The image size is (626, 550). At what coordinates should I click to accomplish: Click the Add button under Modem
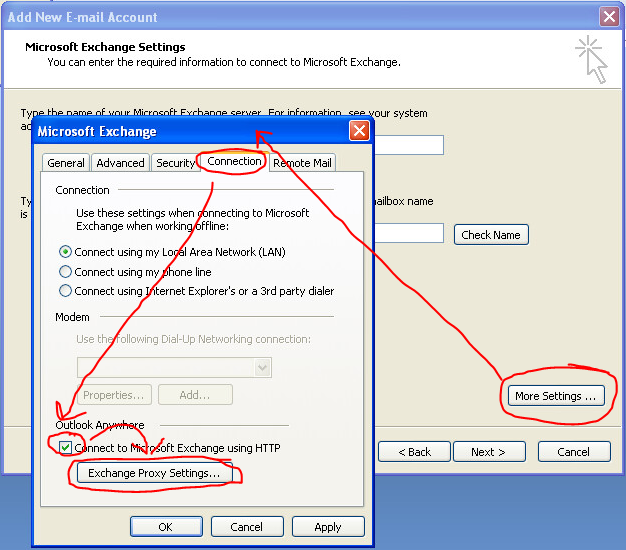point(195,395)
